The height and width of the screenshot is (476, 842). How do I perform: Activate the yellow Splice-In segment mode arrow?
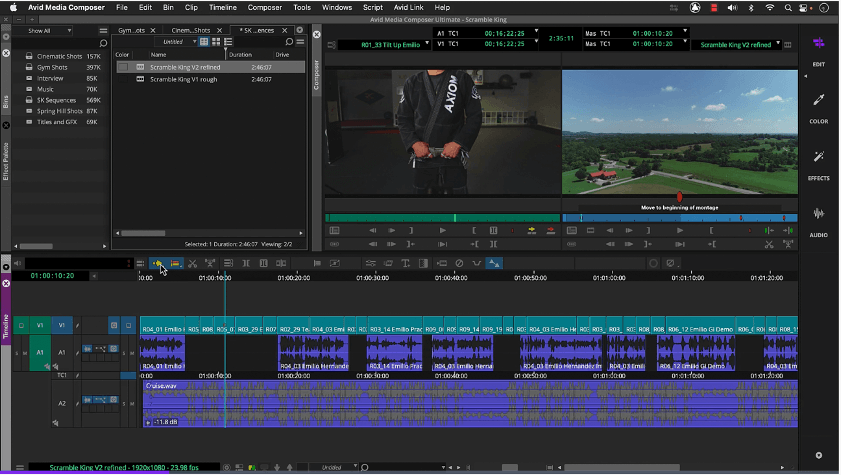(x=157, y=264)
